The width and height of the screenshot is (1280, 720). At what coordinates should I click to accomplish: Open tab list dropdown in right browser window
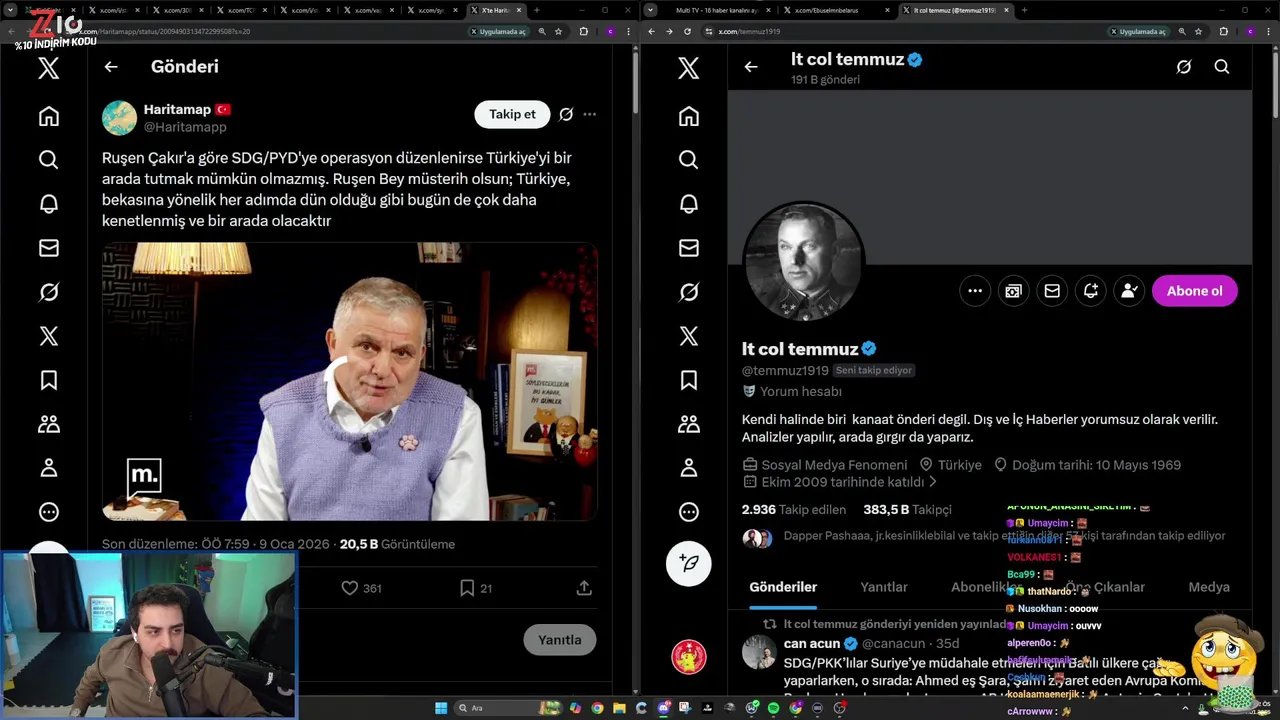click(x=652, y=10)
